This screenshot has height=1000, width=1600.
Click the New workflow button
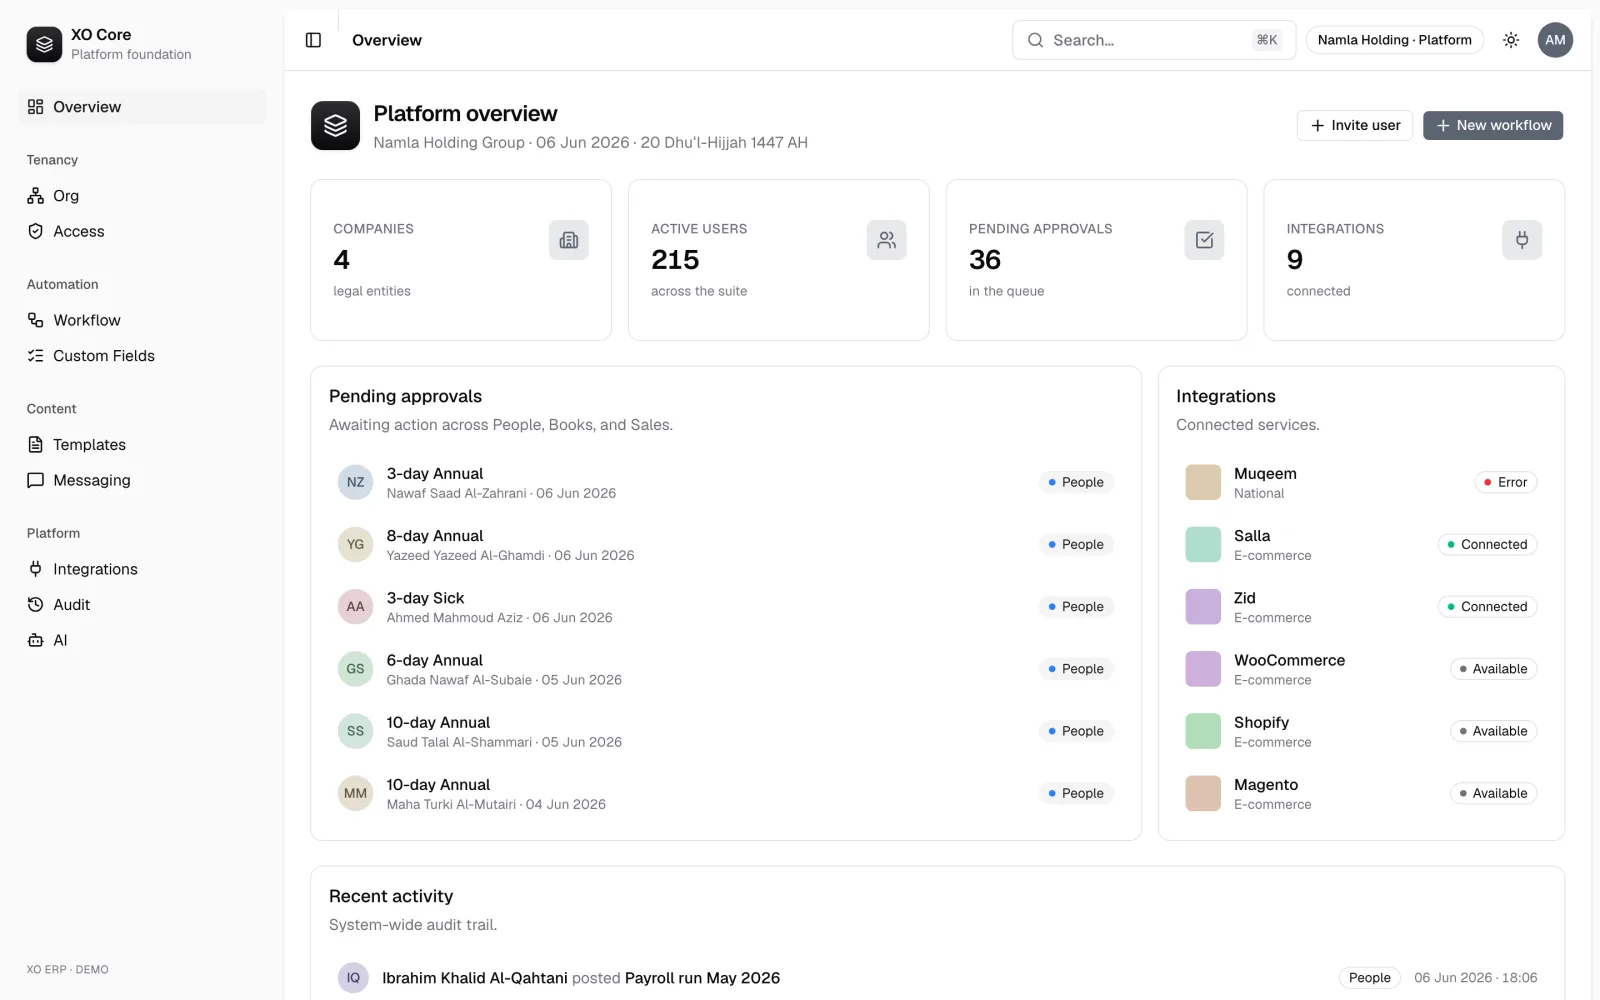point(1493,125)
